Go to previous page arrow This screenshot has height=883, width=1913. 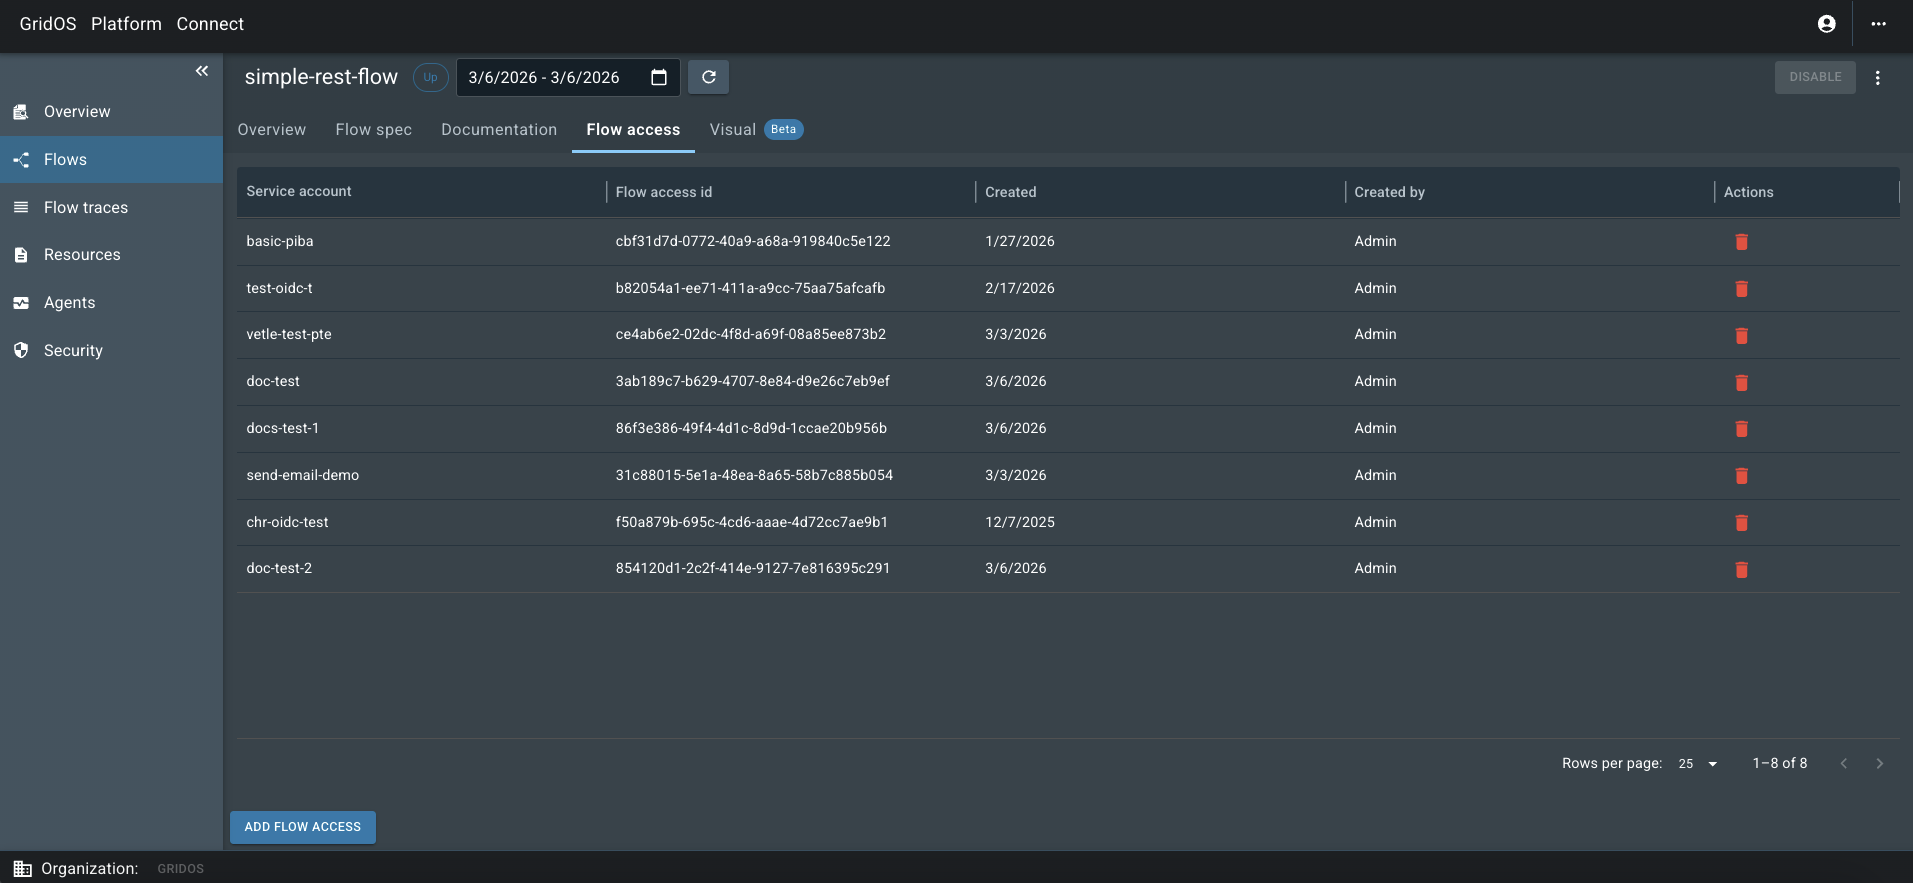pyautogui.click(x=1844, y=763)
